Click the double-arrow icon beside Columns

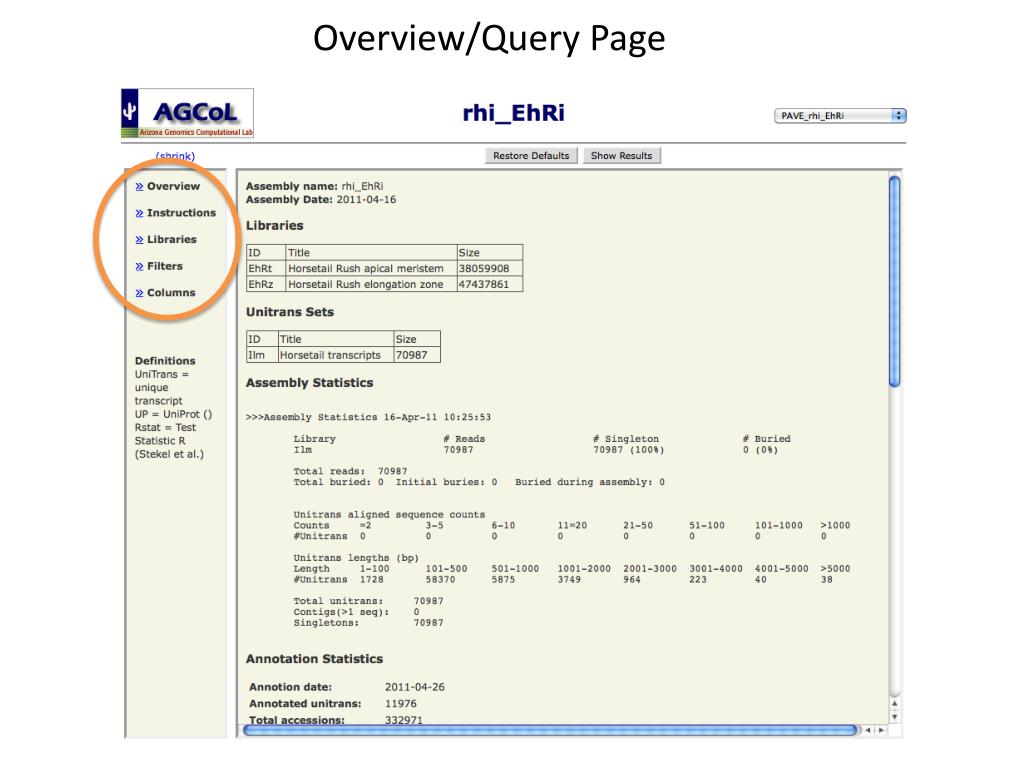coord(139,293)
